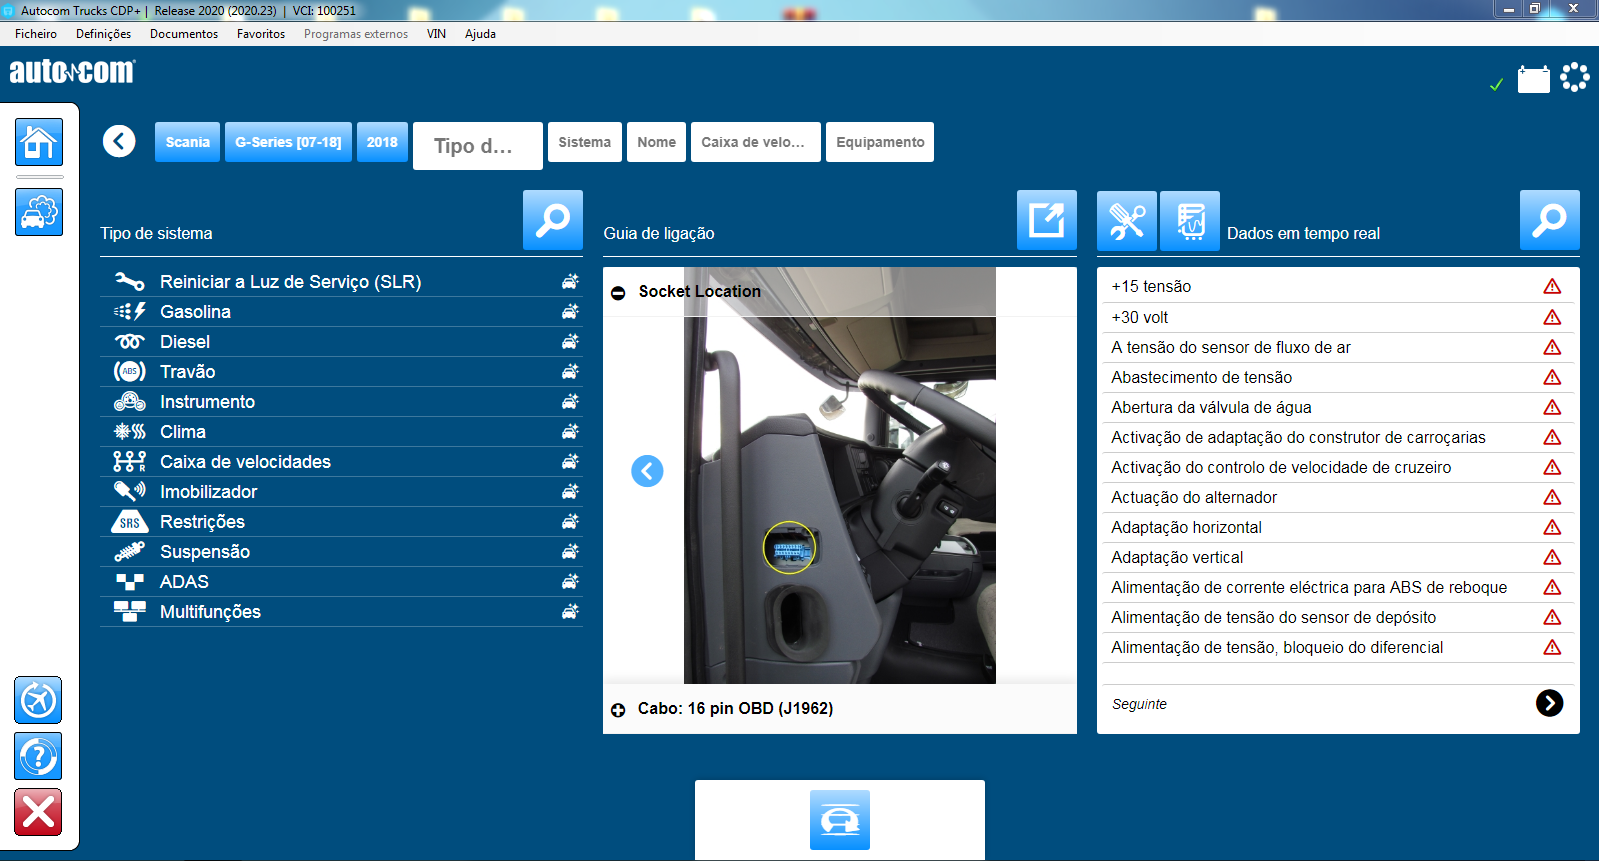
Task: Click the wrench and screwdriver tools icon
Action: 1126,221
